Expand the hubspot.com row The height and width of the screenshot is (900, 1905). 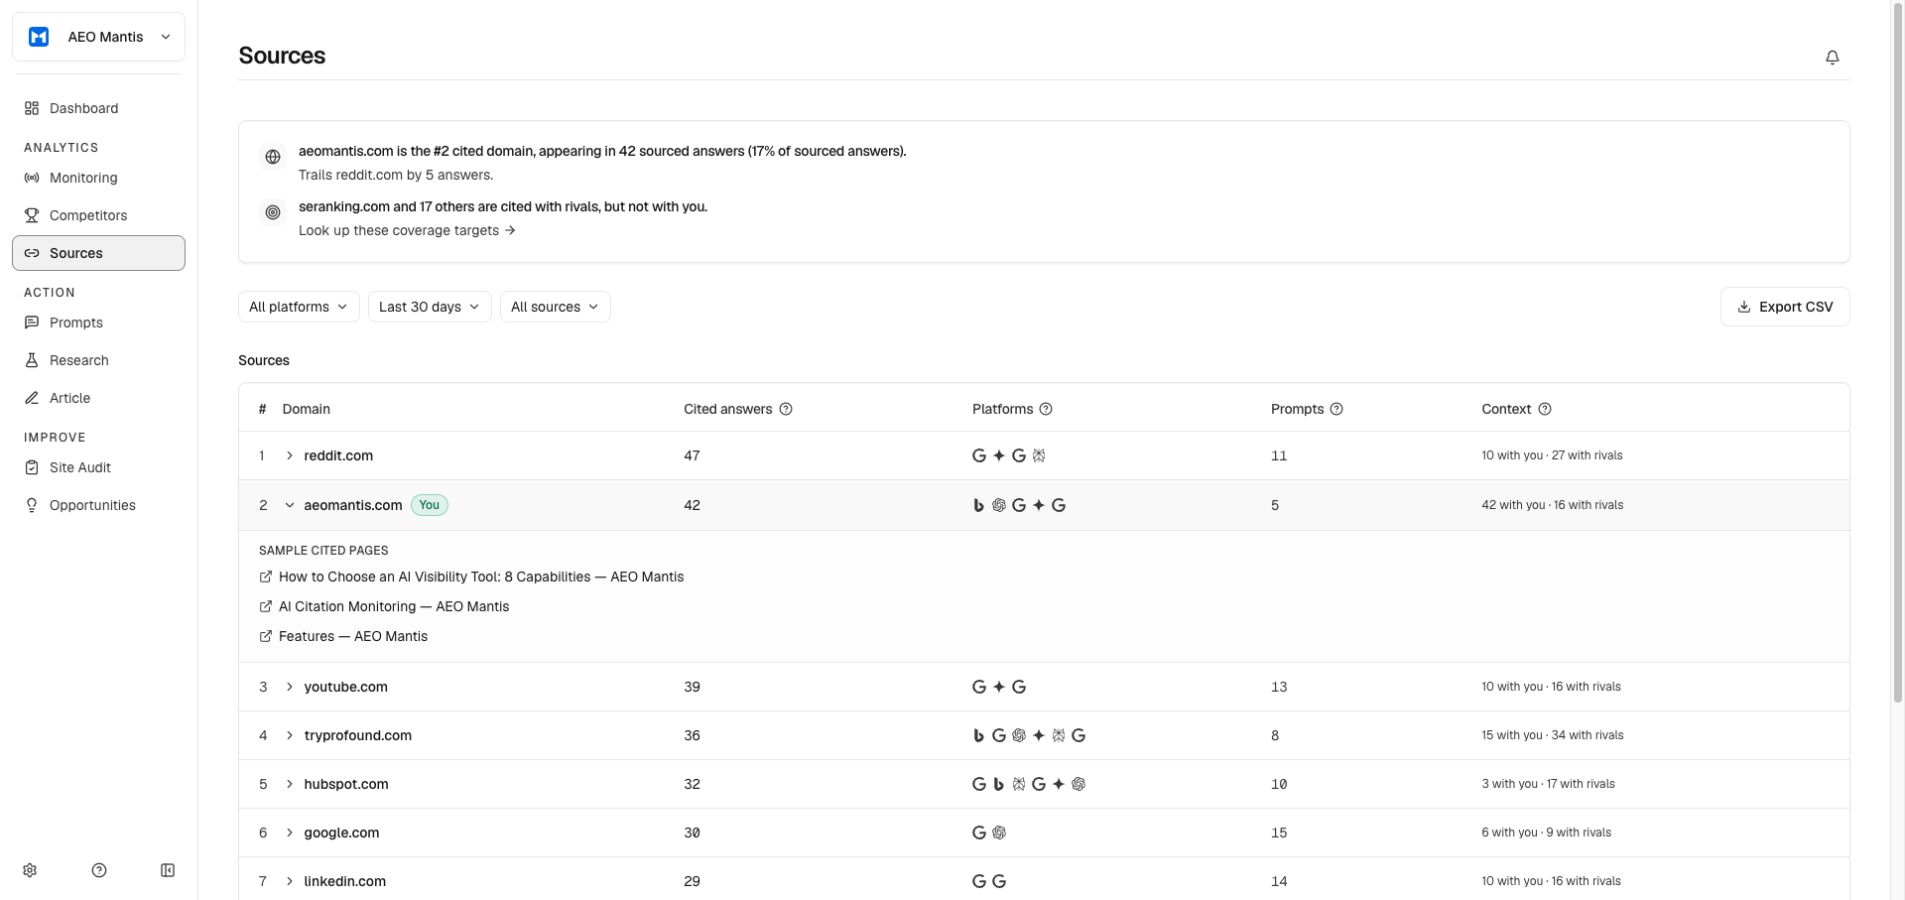289,784
